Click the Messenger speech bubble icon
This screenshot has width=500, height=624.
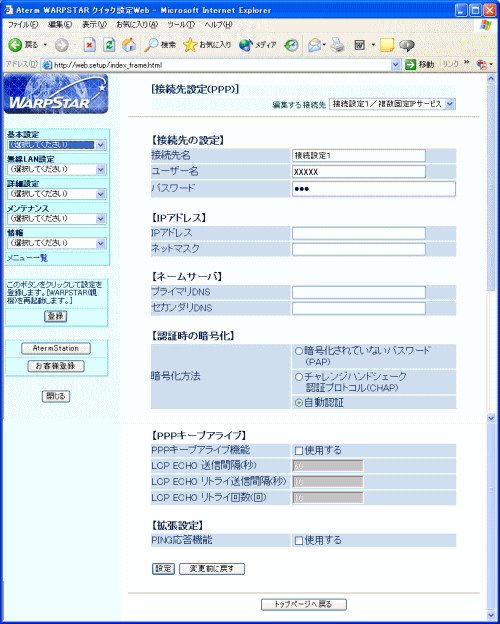tap(406, 45)
